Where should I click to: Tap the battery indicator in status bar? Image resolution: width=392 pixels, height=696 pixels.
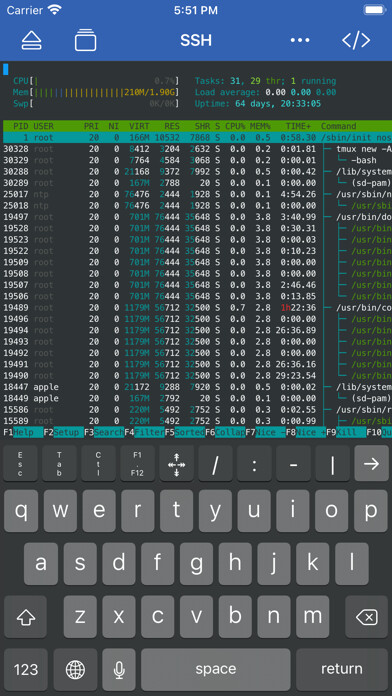point(374,10)
